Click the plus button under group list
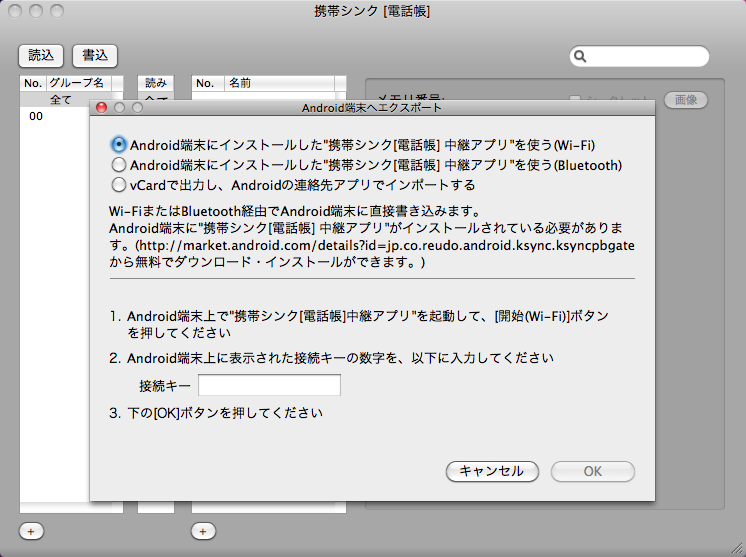This screenshot has height=557, width=746. [x=31, y=532]
